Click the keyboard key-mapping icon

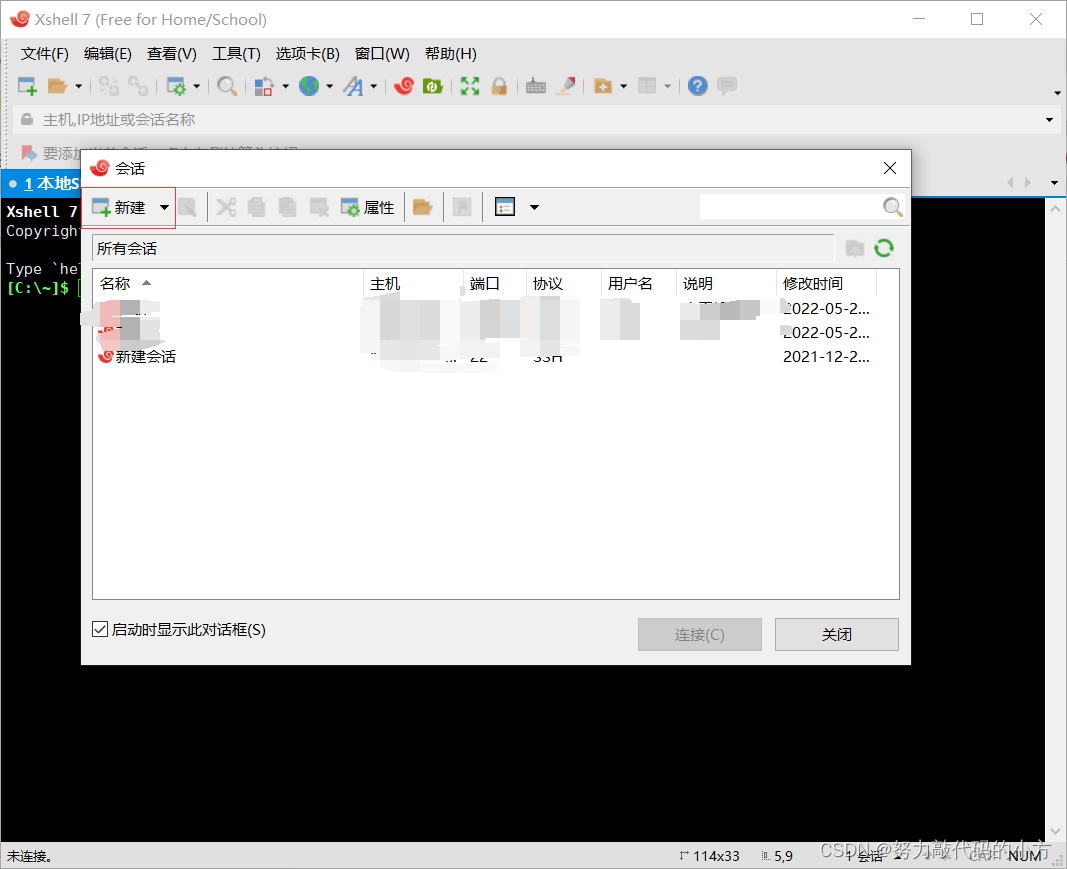coord(536,86)
